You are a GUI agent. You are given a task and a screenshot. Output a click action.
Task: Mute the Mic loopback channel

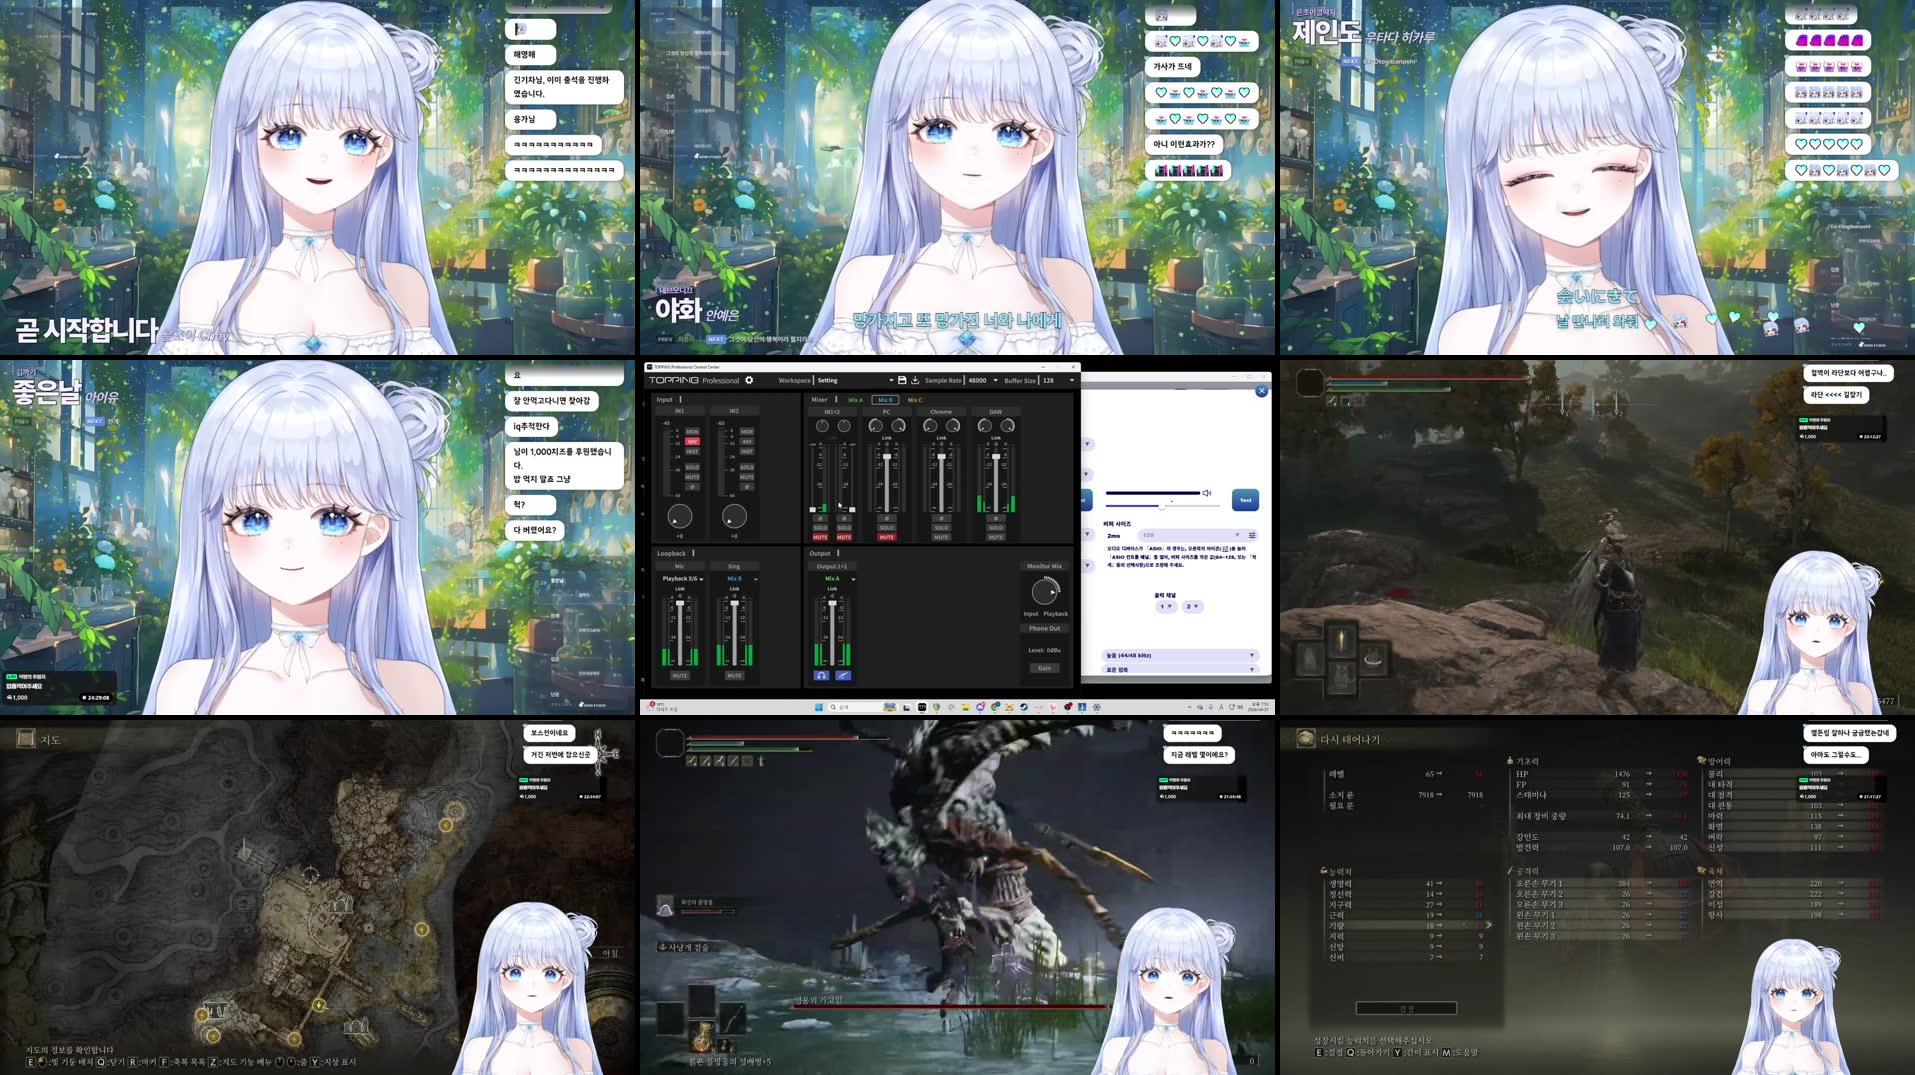tap(680, 676)
